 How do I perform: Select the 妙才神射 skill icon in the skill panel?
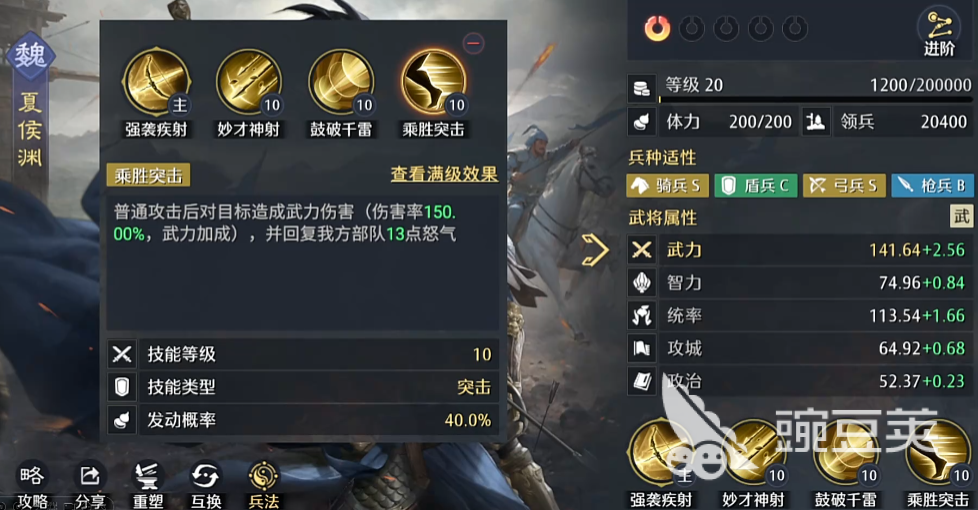coord(249,83)
